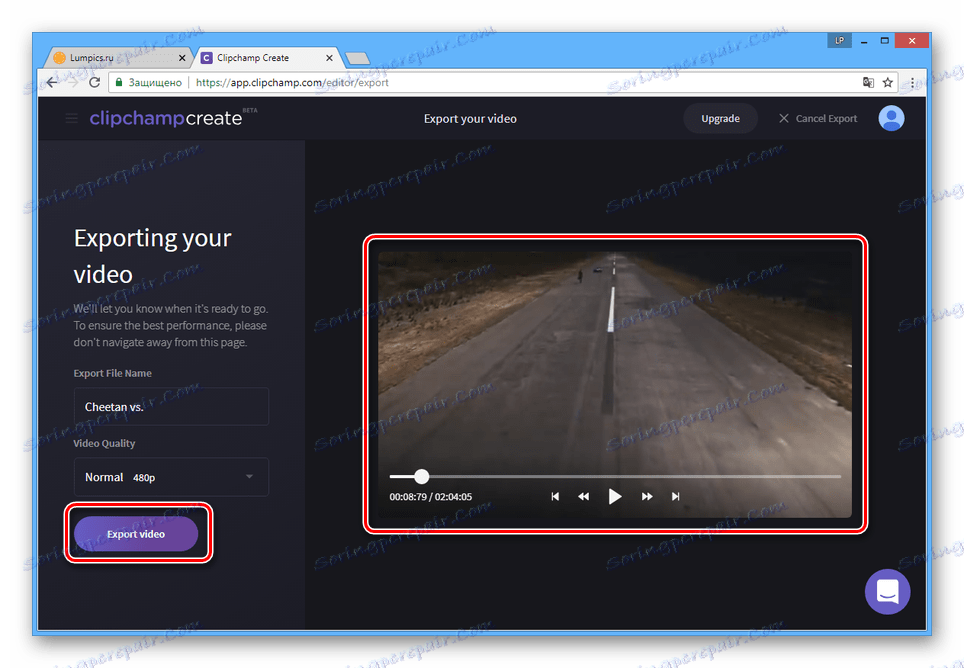Click the Export video button
The width and height of the screenshot is (964, 668).
pyautogui.click(x=135, y=533)
